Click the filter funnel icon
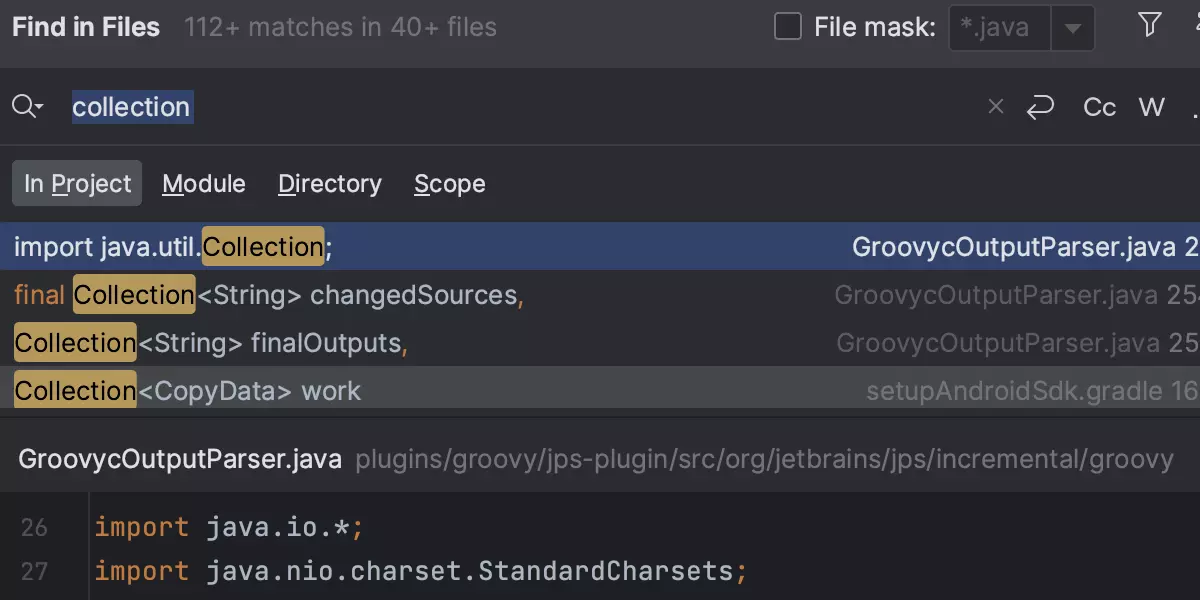The image size is (1200, 600). coord(1150,26)
